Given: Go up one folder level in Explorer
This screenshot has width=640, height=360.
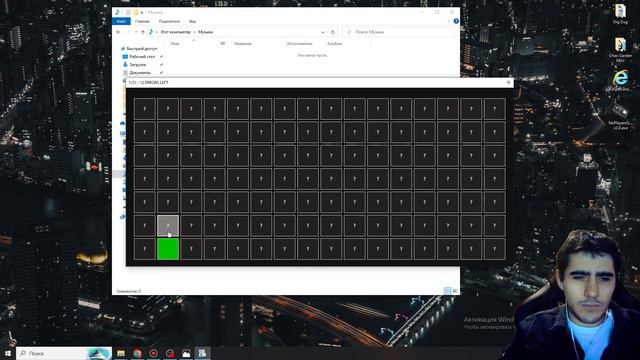Looking at the screenshot, I should [142, 32].
